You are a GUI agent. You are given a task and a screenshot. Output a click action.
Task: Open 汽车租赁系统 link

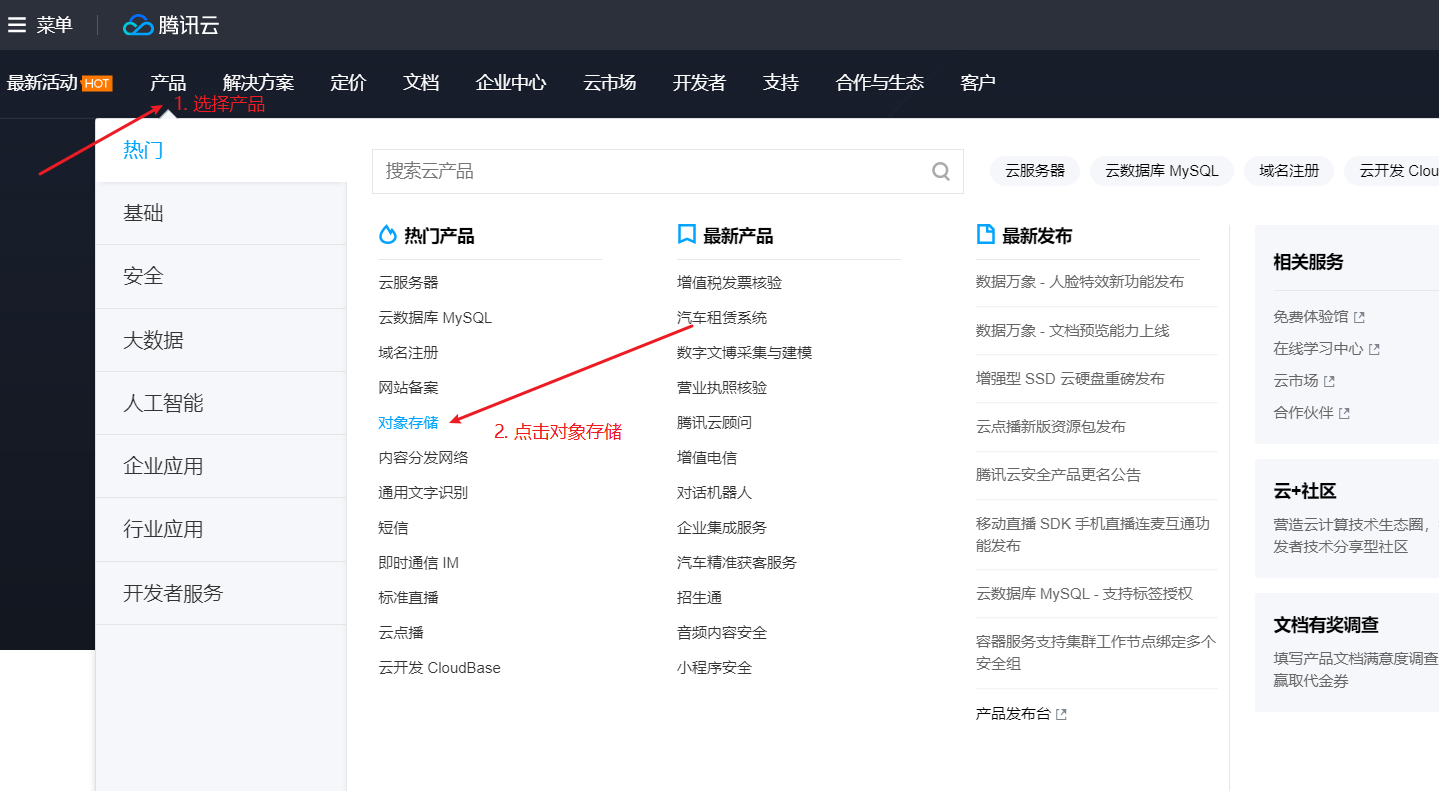[x=722, y=318]
